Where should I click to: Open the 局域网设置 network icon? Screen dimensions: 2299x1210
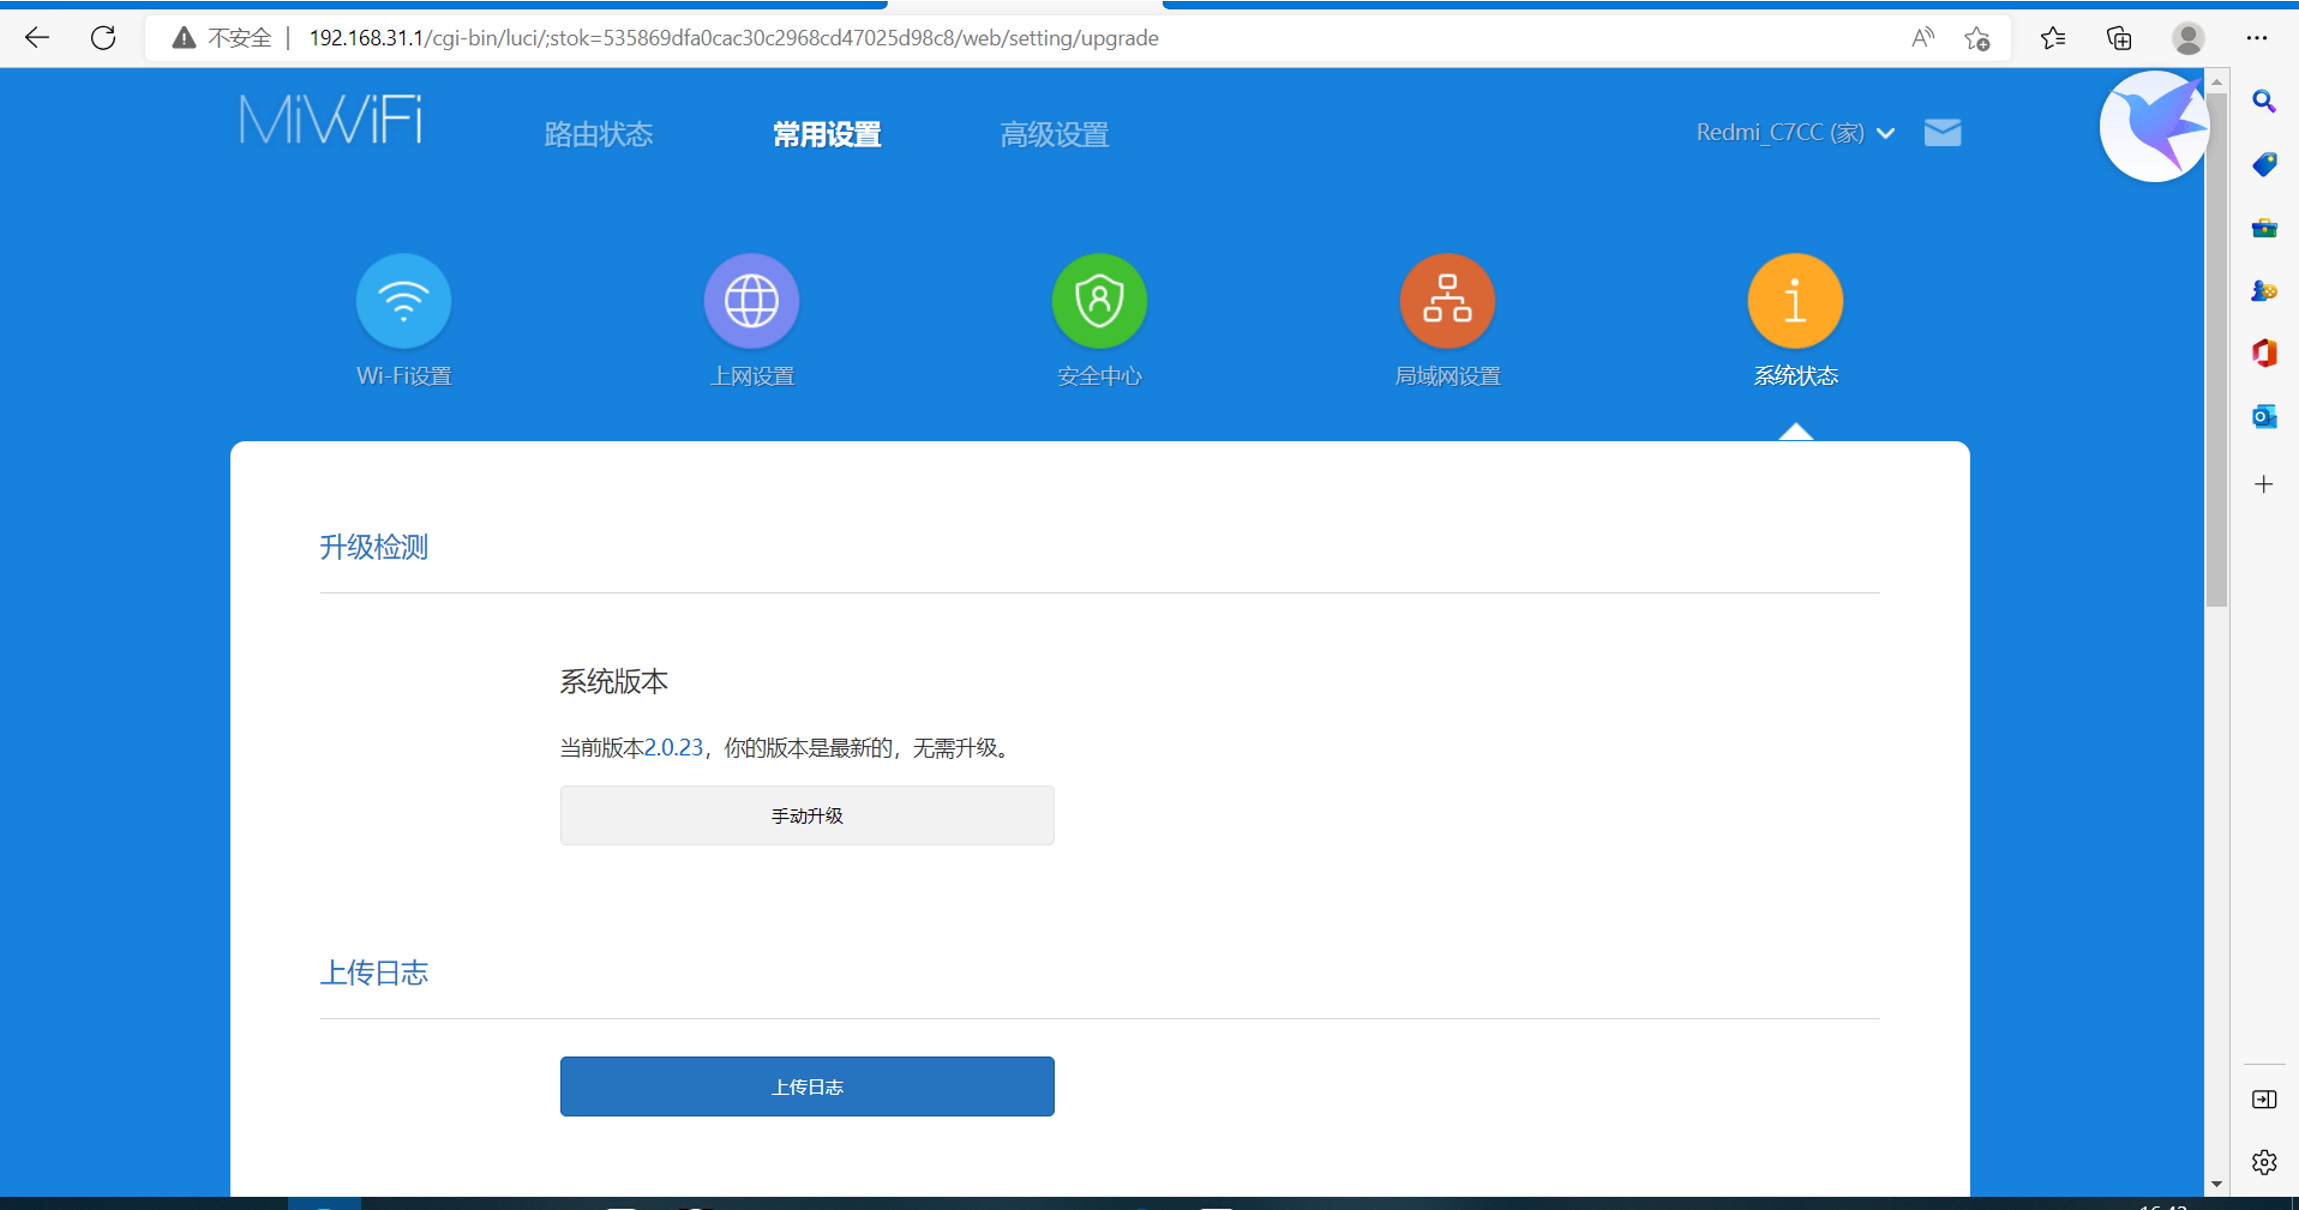coord(1447,301)
